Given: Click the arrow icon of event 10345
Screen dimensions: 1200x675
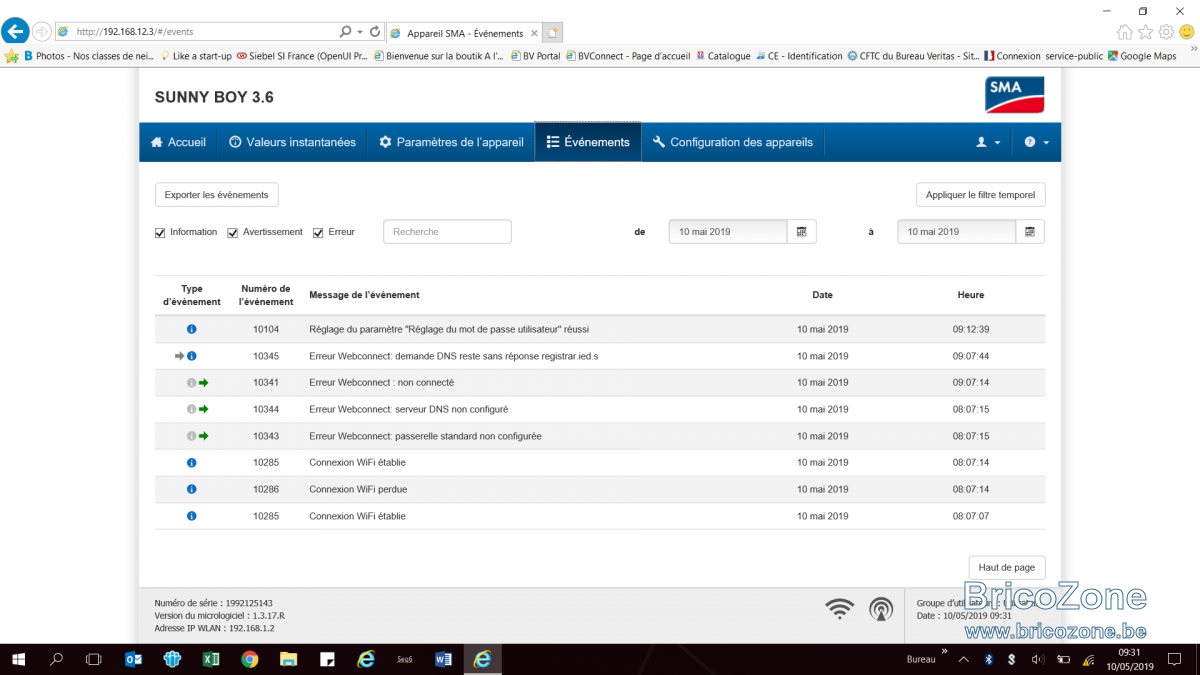Looking at the screenshot, I should 180,356.
